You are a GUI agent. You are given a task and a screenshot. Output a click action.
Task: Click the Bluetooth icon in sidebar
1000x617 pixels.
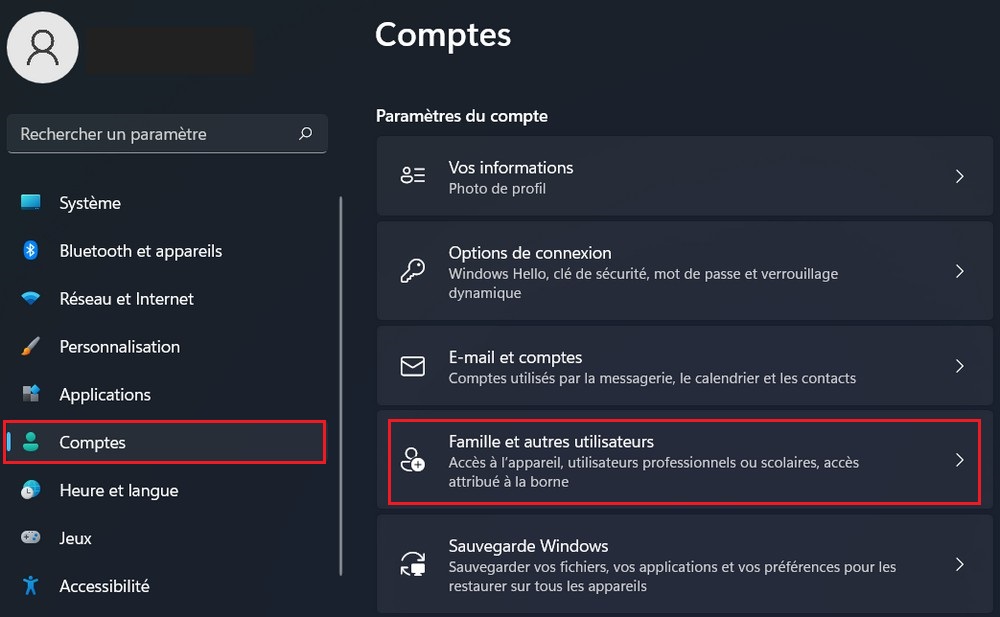[31, 251]
